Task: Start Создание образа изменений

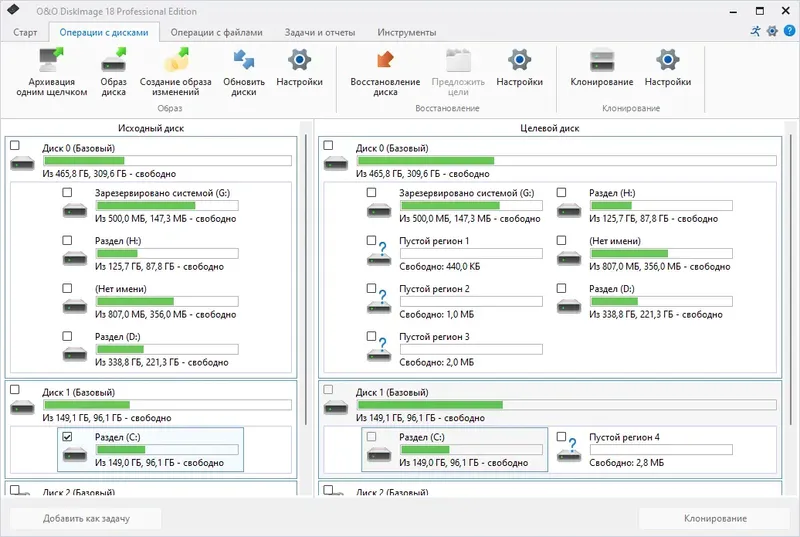Action: (x=176, y=72)
